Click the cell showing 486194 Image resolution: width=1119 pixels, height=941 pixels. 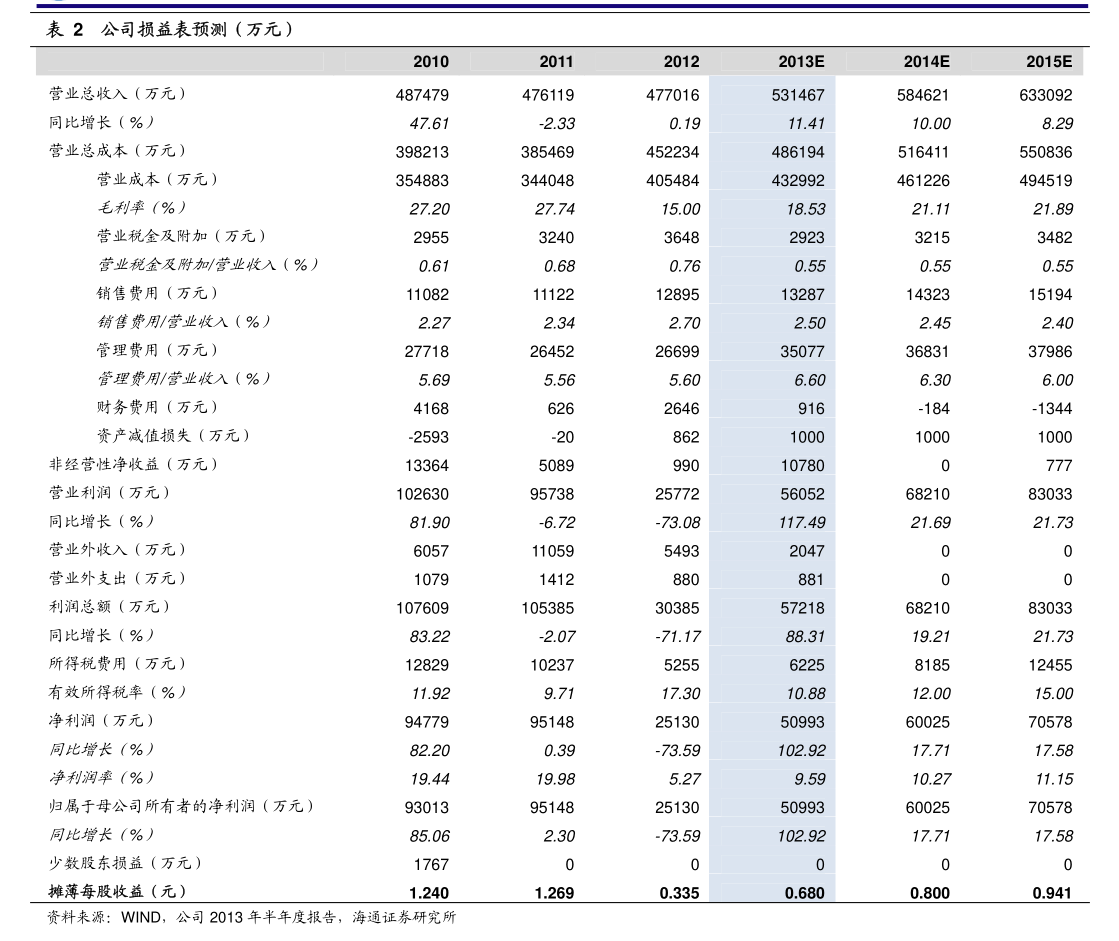pyautogui.click(x=798, y=152)
